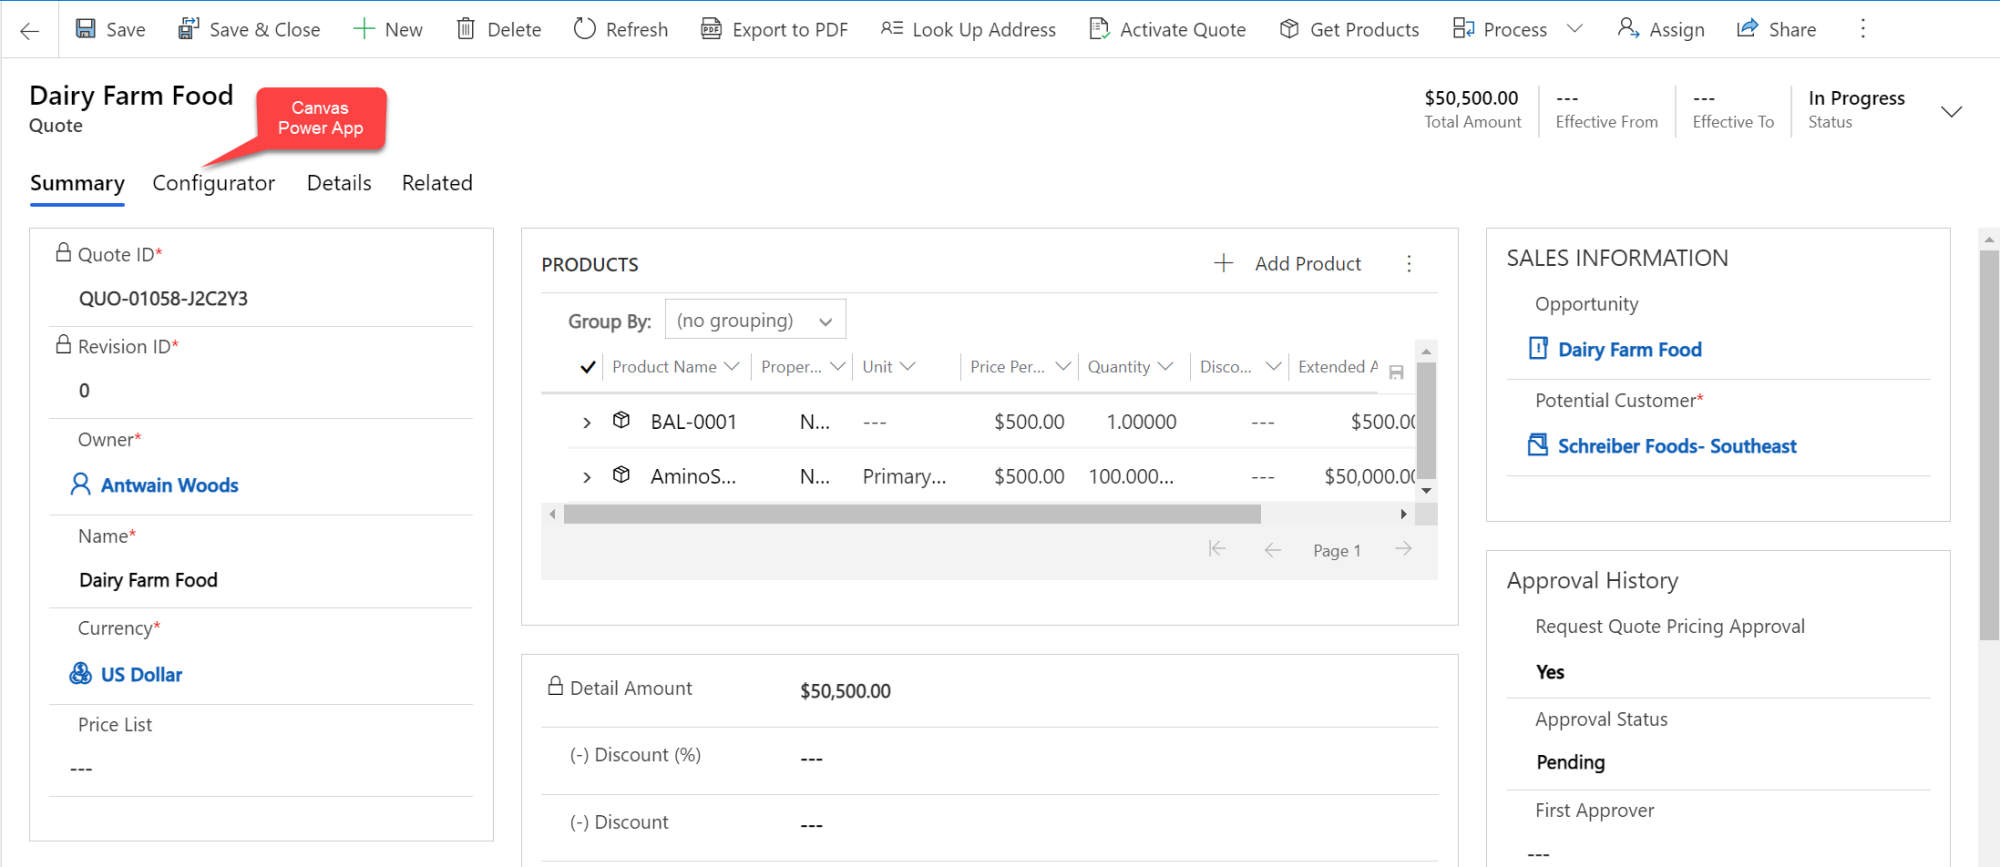Click the Schreiber Foods account icon
This screenshot has height=867, width=2000.
point(1538,445)
